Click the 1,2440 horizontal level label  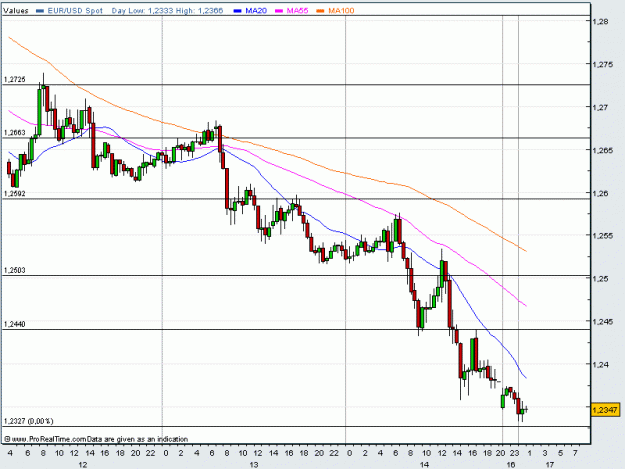point(15,324)
